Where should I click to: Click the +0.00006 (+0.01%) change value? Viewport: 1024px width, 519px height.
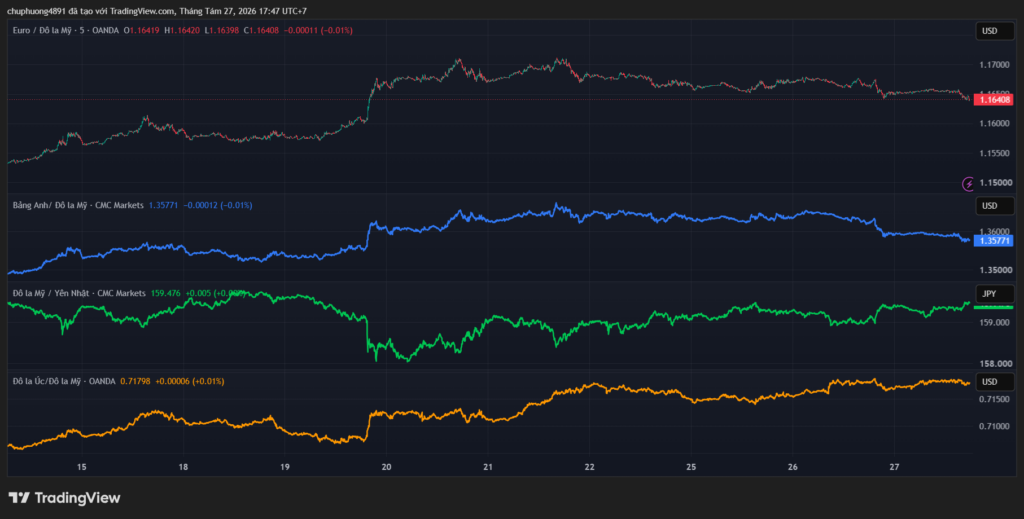189,381
